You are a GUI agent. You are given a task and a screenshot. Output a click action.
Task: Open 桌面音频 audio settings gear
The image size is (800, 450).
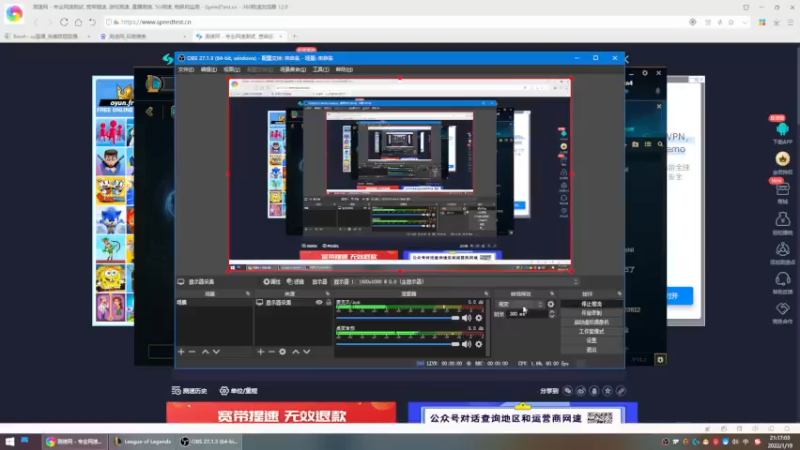pyautogui.click(x=479, y=344)
